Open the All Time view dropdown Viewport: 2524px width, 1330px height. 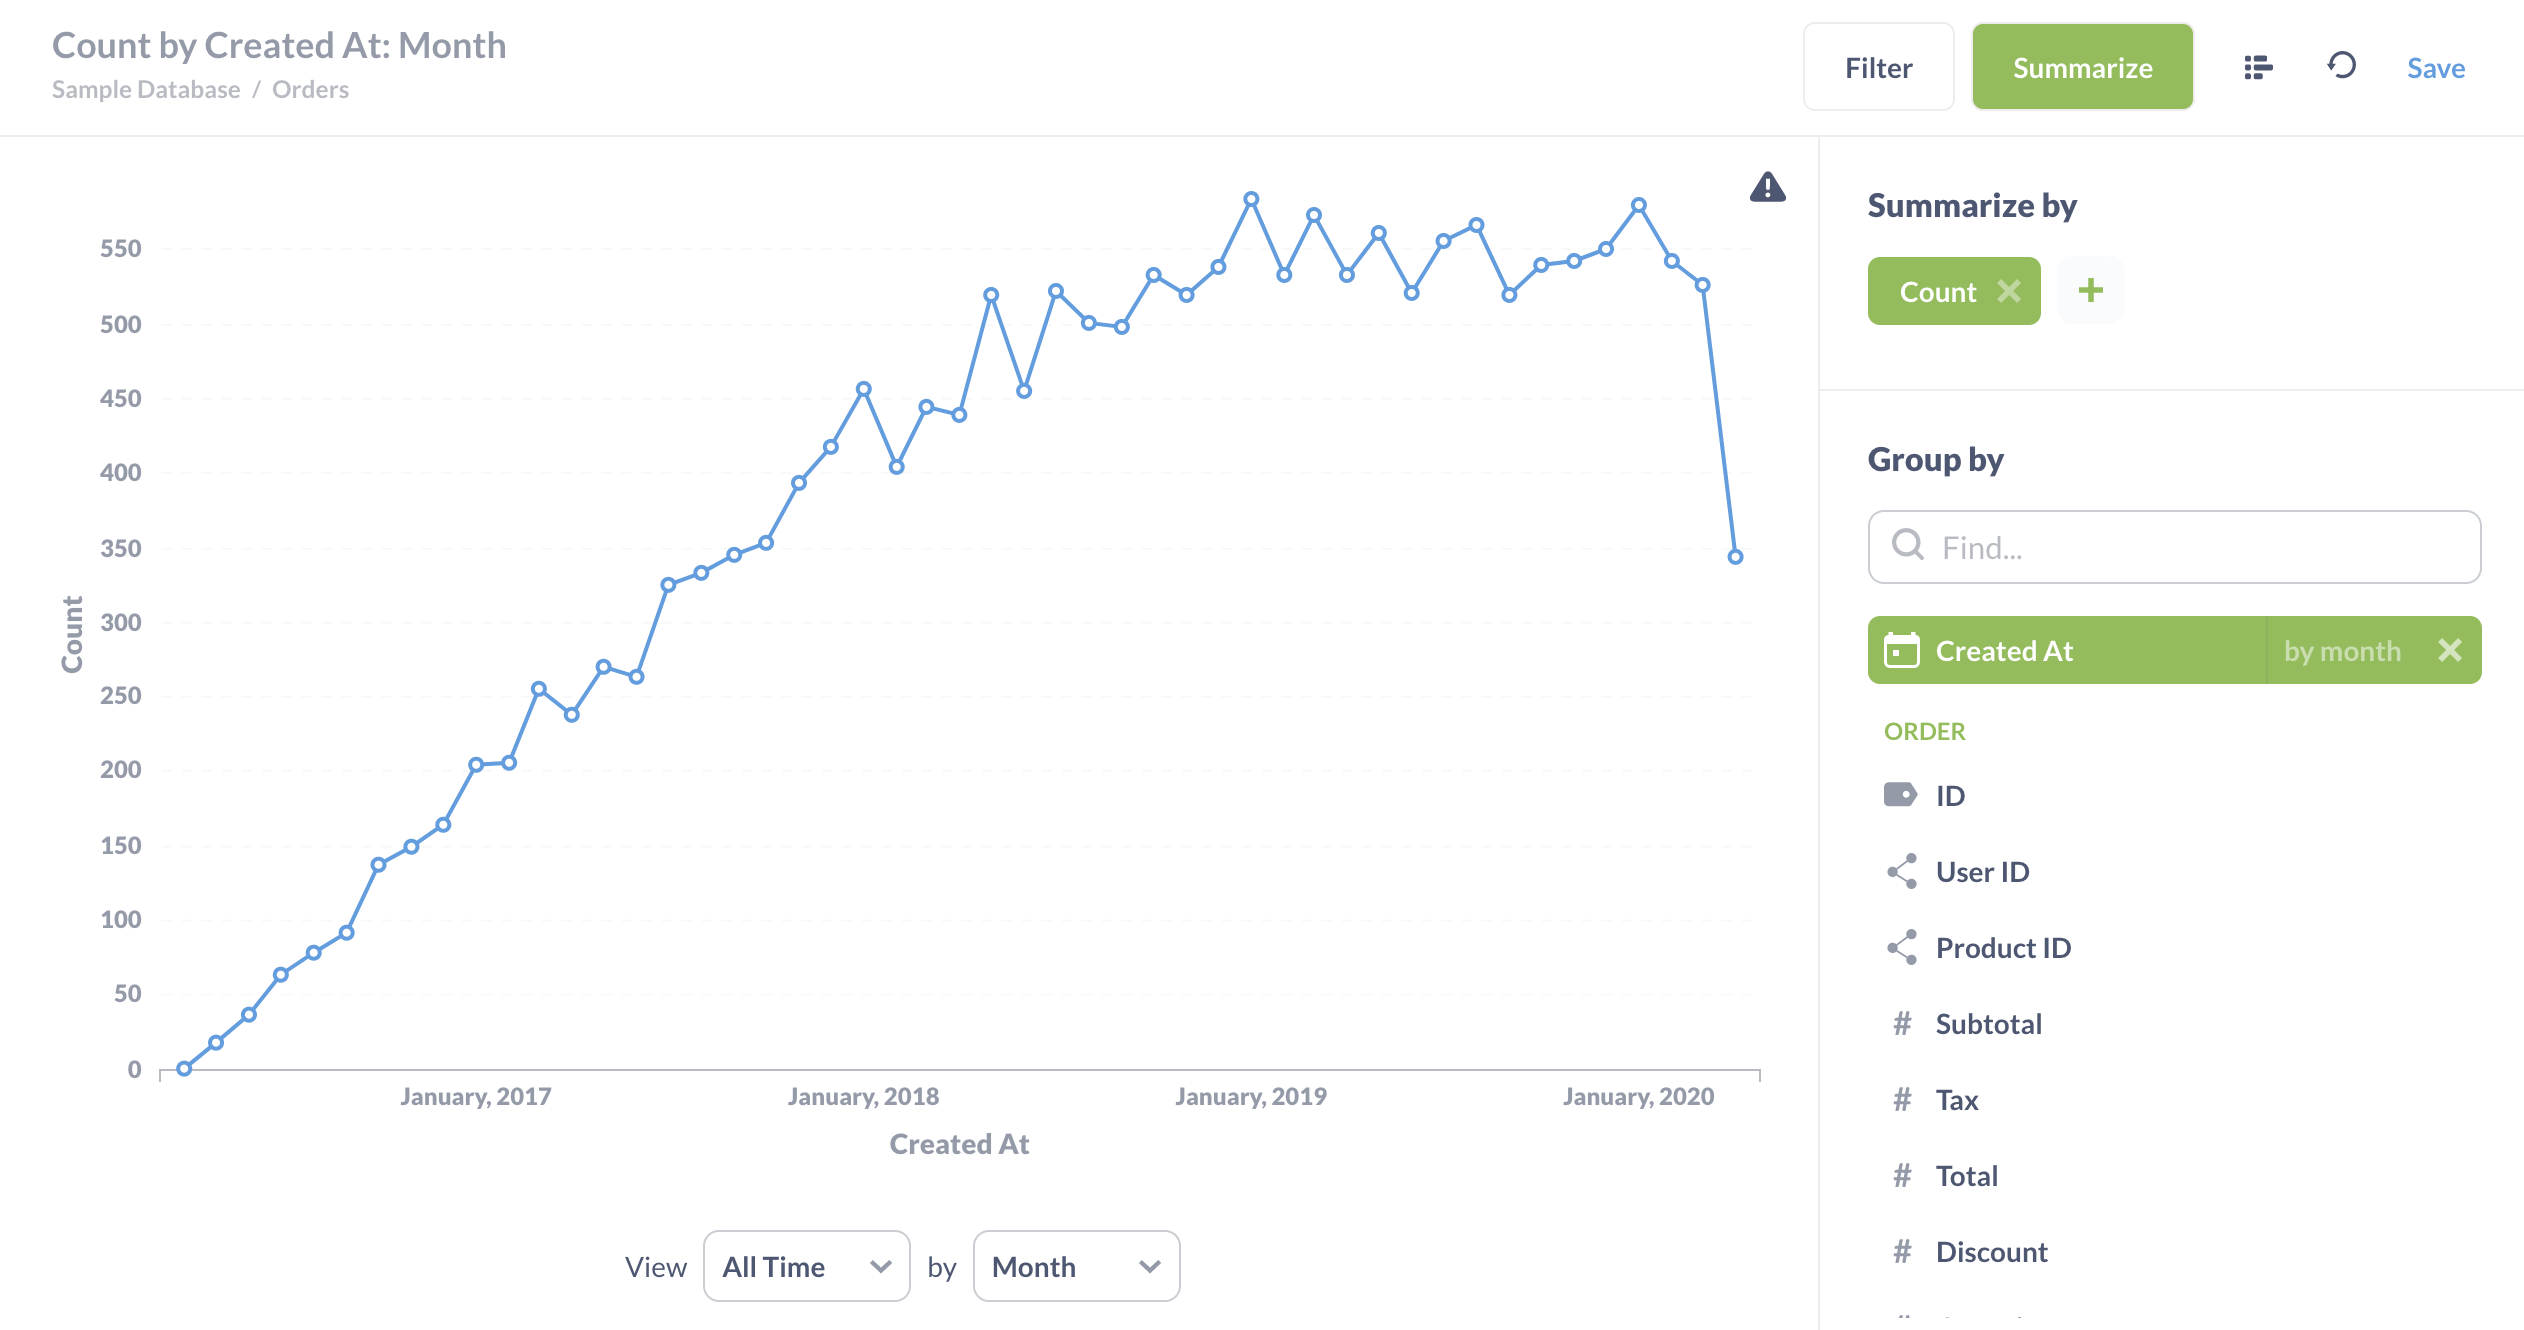coord(806,1266)
